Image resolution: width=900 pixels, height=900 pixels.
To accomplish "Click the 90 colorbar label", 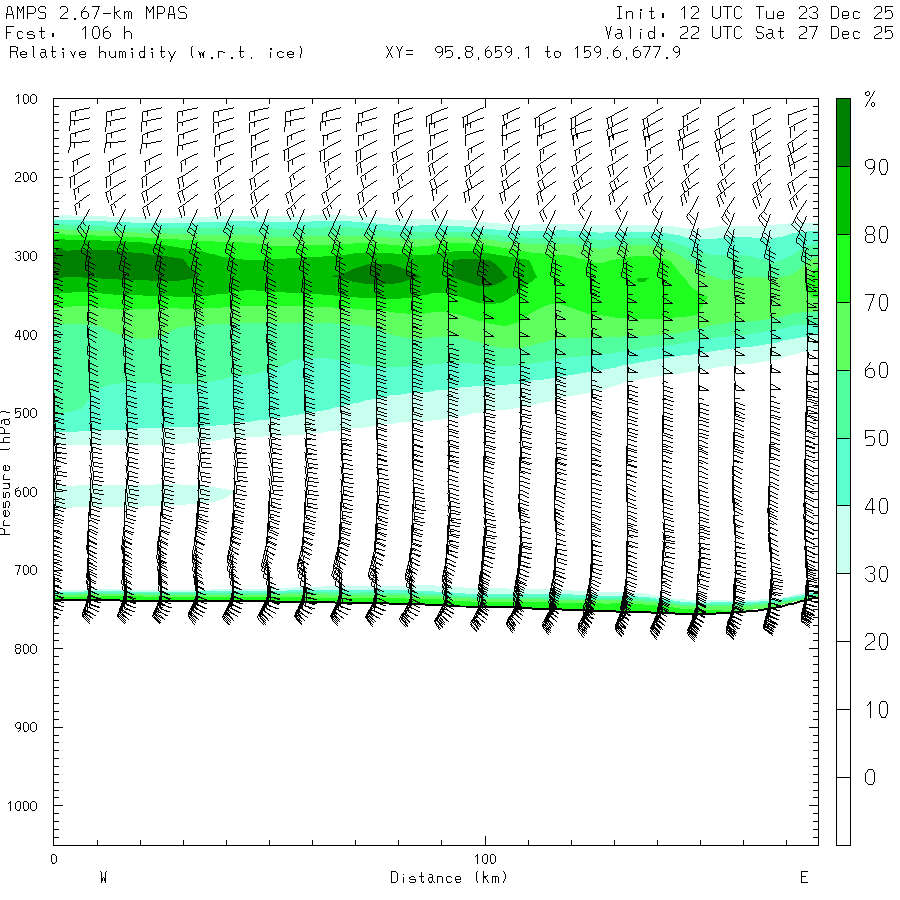I will (x=876, y=167).
